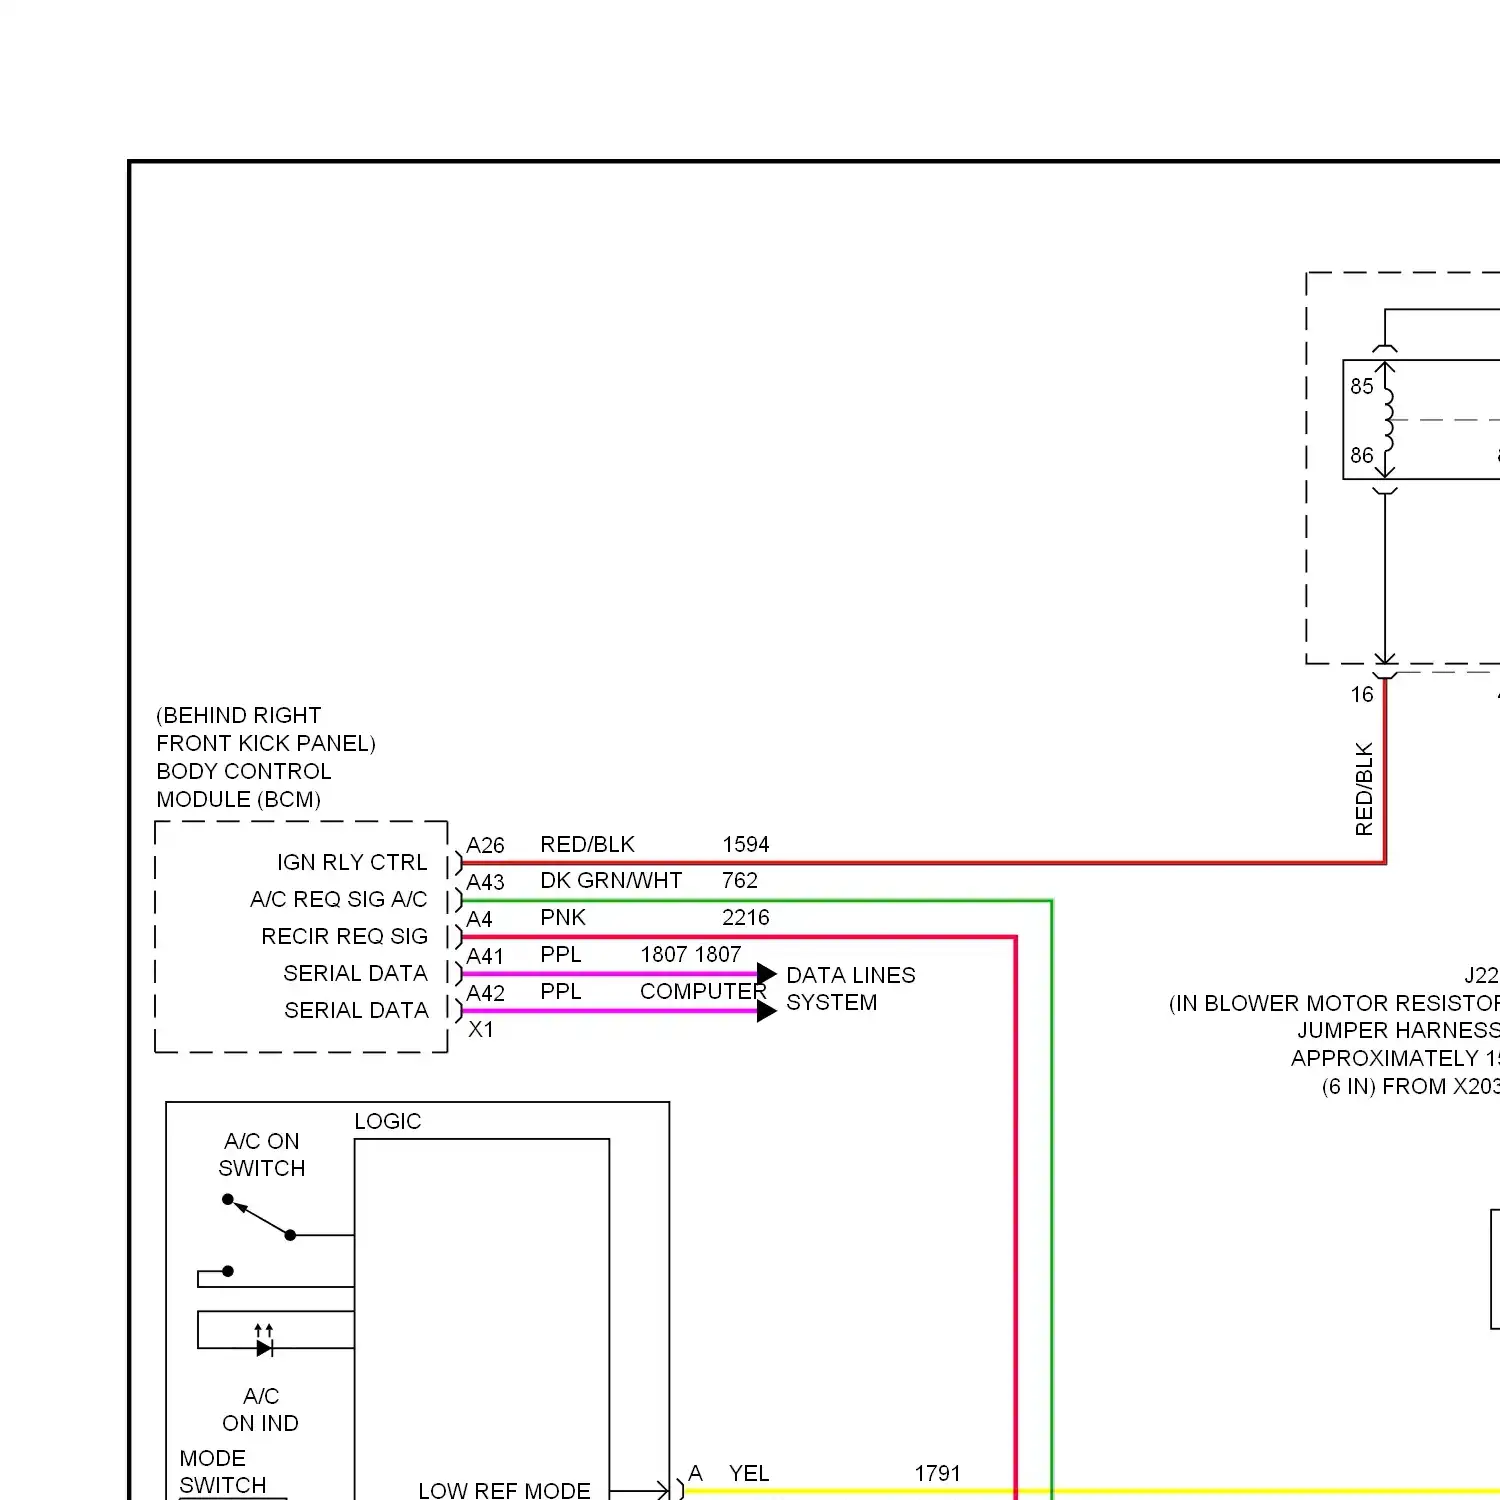The image size is (1500, 1500).
Task: Click 'PPL' label on the A41 row
Action: 560,954
